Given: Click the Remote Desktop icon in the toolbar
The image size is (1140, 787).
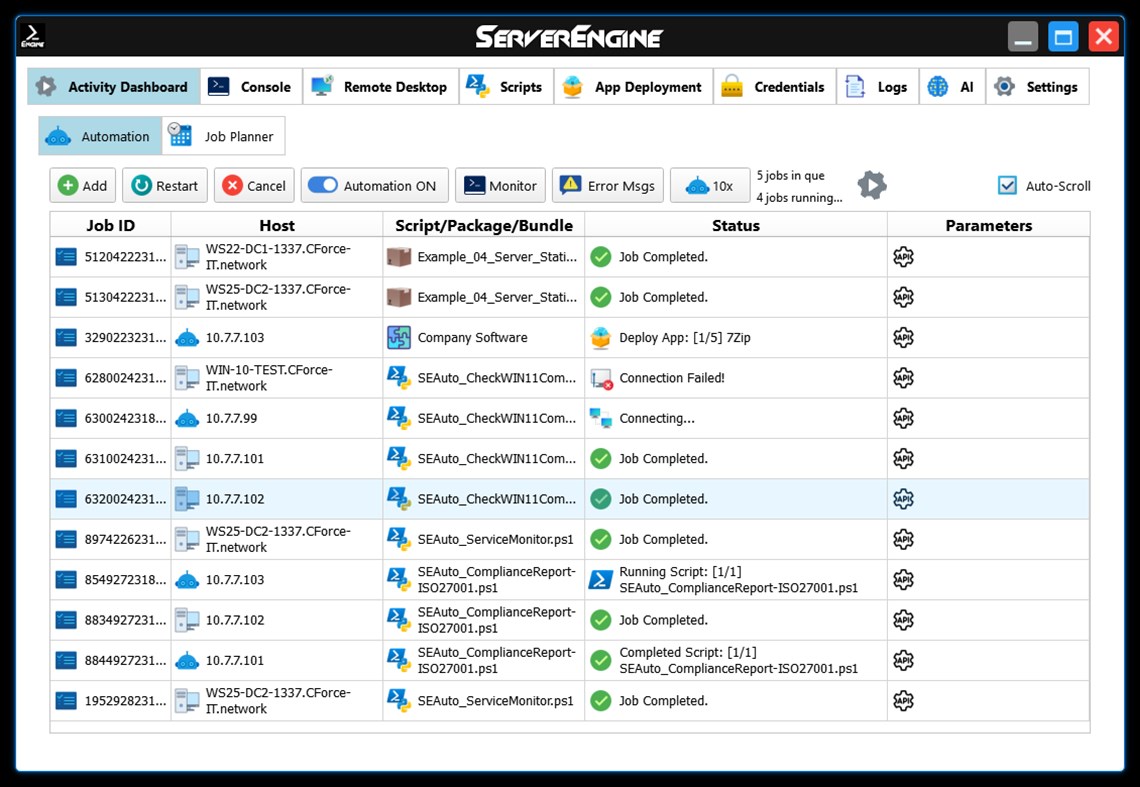Looking at the screenshot, I should 320,86.
